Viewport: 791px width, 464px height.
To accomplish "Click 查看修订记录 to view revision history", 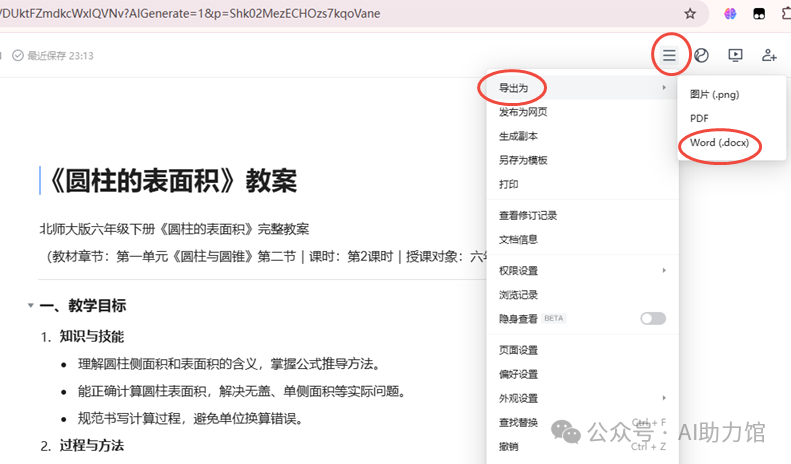I will point(528,215).
